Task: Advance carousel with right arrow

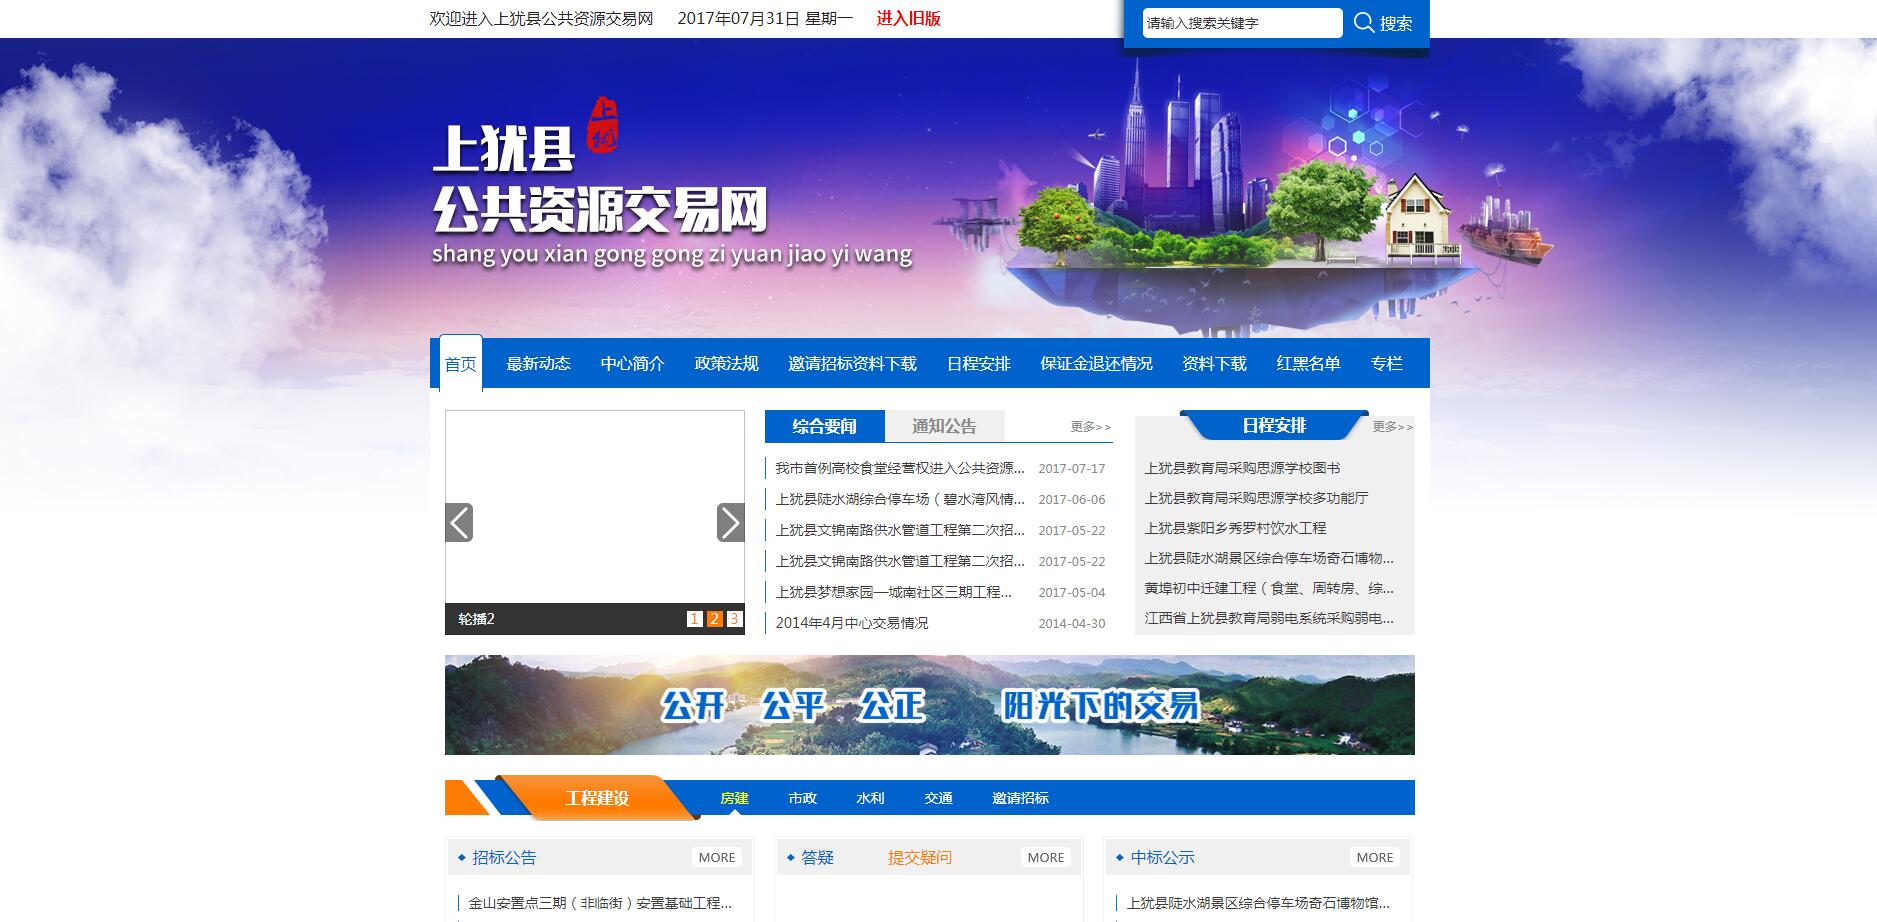Action: tap(730, 522)
